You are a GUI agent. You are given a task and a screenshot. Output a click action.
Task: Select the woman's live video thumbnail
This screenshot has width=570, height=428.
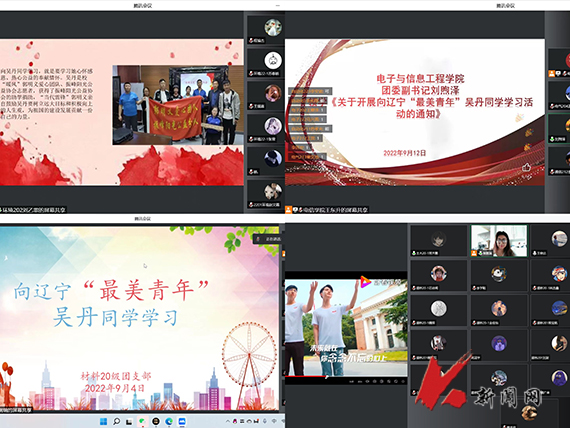click(499, 241)
